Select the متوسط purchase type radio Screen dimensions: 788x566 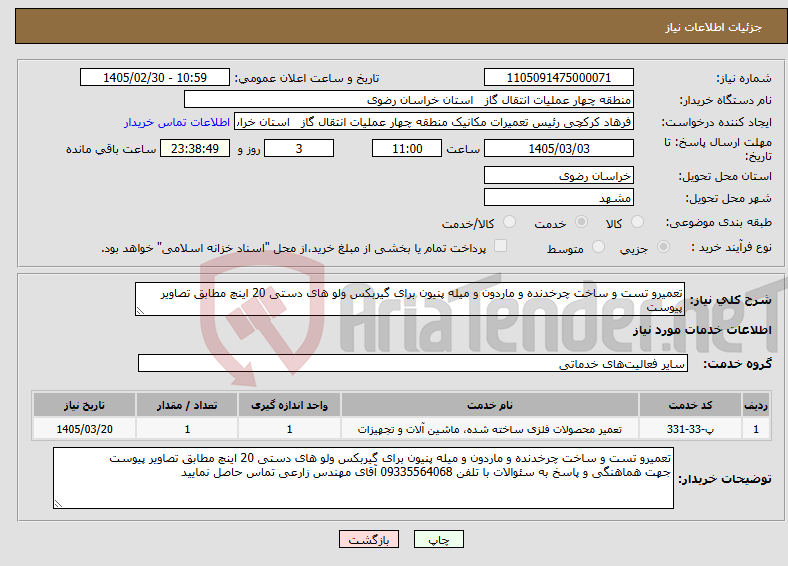click(x=598, y=247)
